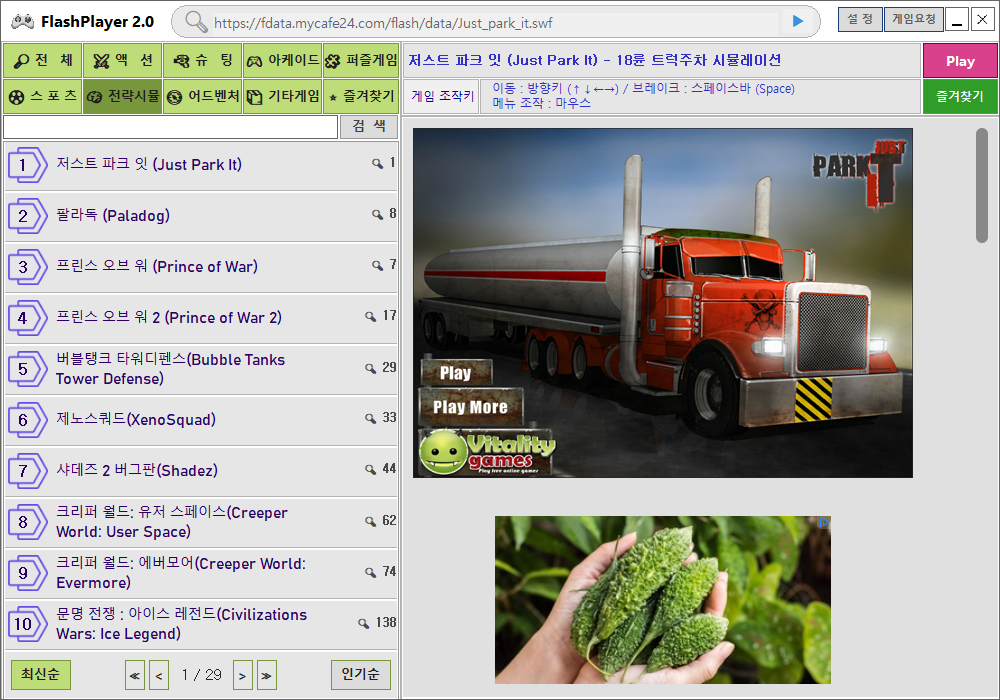This screenshot has height=700, width=1000.
Task: Click the number 6 badge for XenoSquad
Action: (x=27, y=420)
